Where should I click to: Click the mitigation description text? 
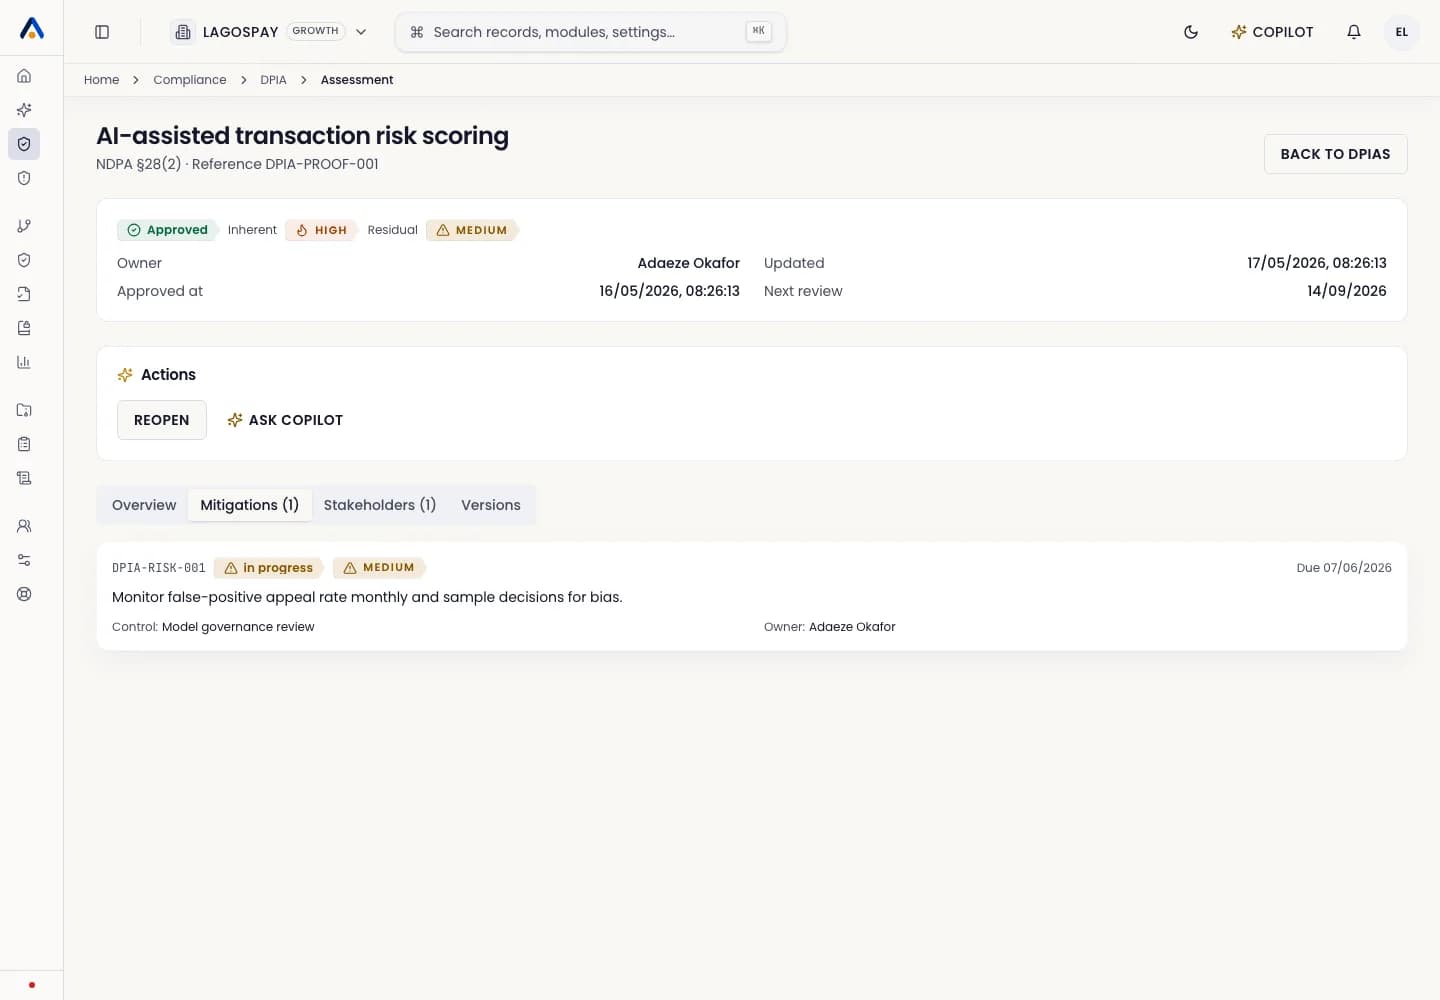click(x=367, y=597)
